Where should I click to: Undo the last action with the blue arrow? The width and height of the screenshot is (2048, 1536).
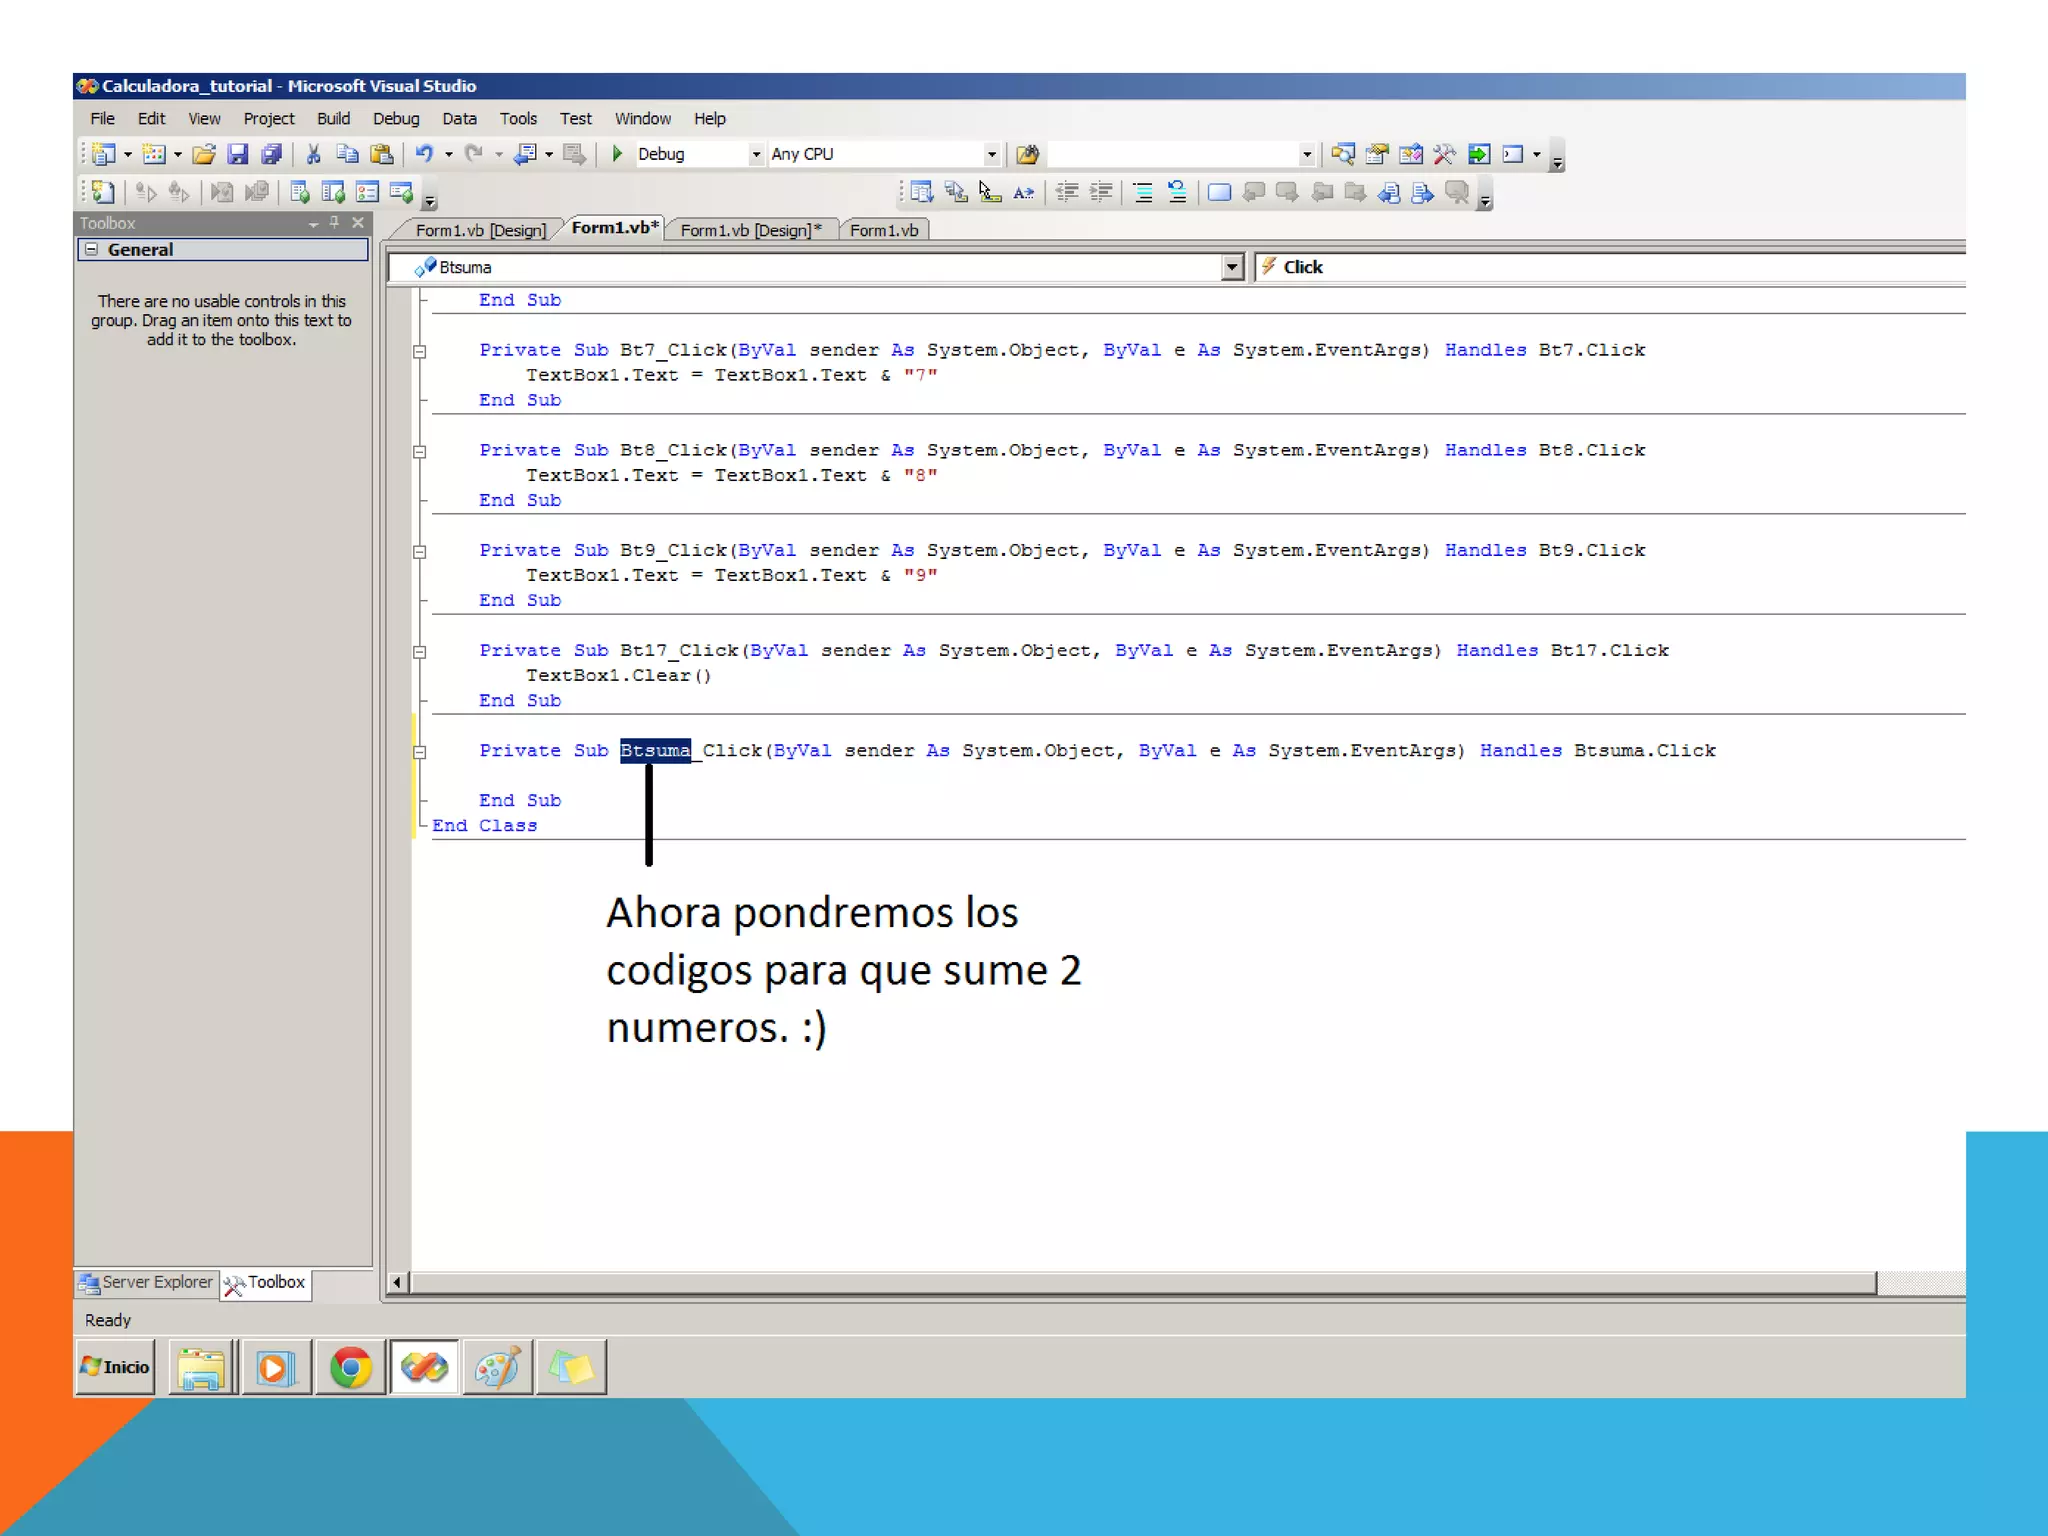[424, 154]
